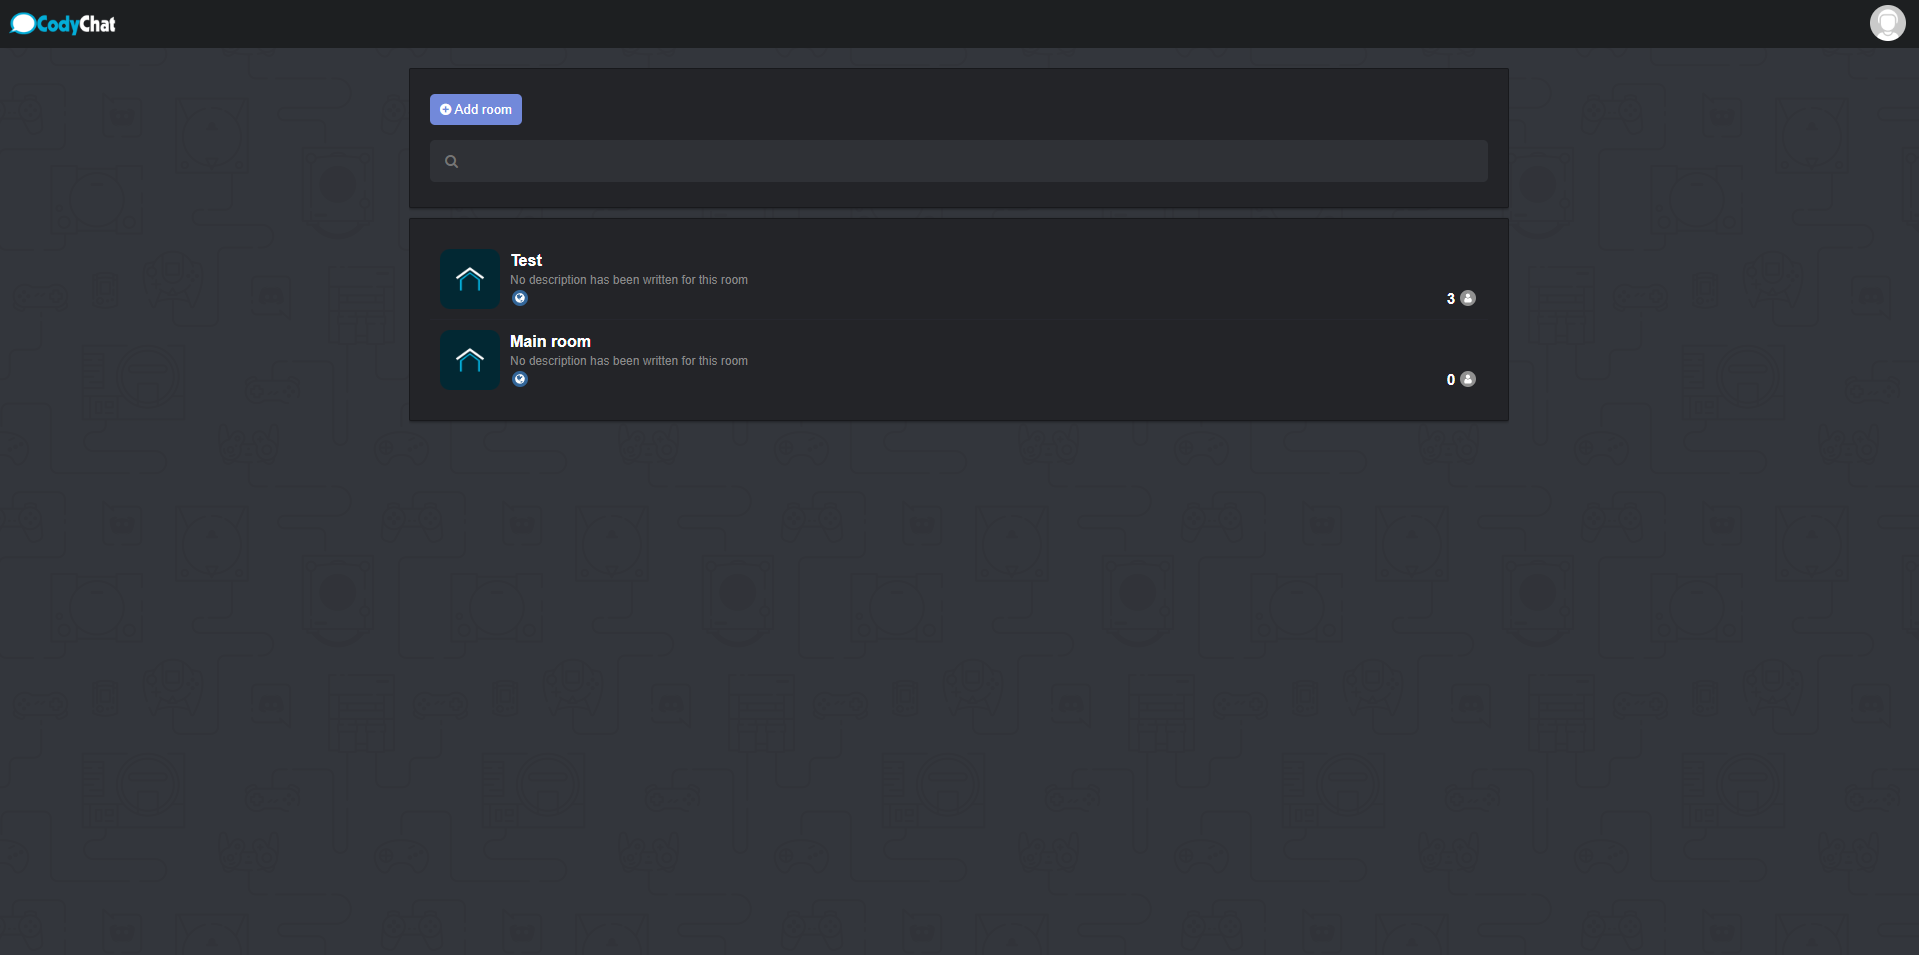Image resolution: width=1919 pixels, height=955 pixels.
Task: Open the Test room by its title
Action: [526, 260]
